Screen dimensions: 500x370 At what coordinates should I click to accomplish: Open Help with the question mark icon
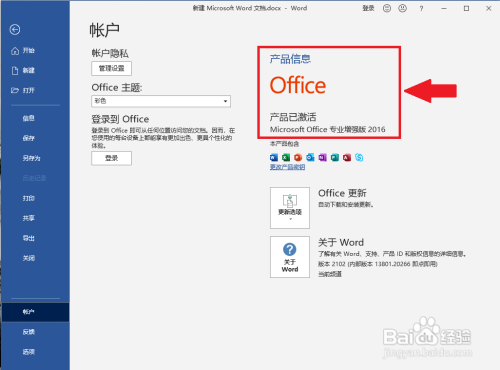(x=421, y=9)
